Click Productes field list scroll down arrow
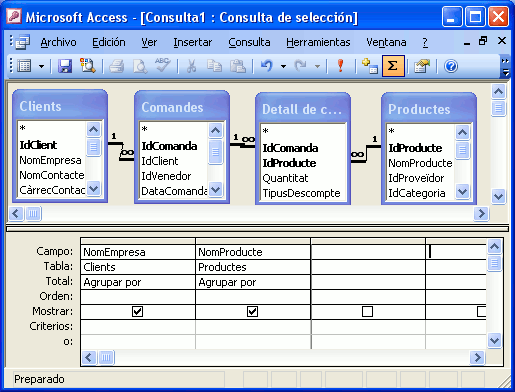Screen dimensions: 515x392 click(462, 191)
